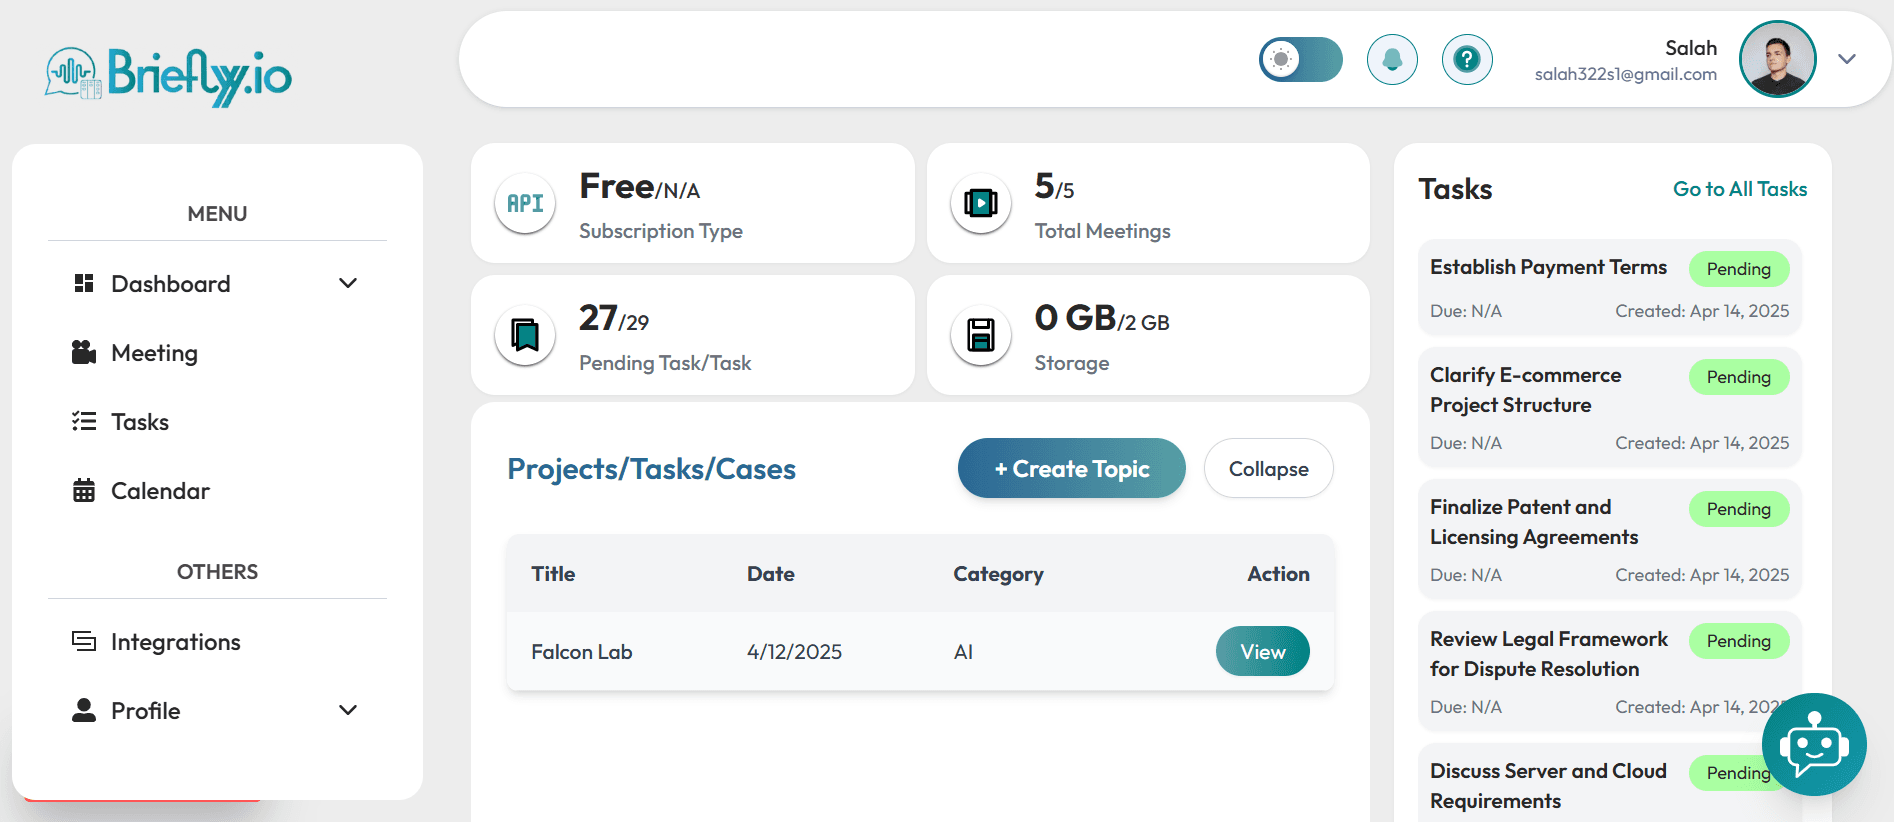This screenshot has width=1894, height=822.
Task: Click the API subscription type icon
Action: pos(525,204)
